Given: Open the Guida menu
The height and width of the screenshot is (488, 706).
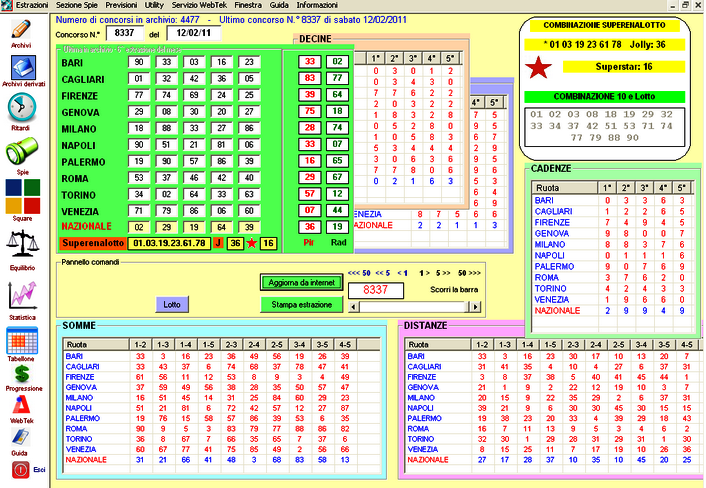Looking at the screenshot, I should (x=279, y=5).
